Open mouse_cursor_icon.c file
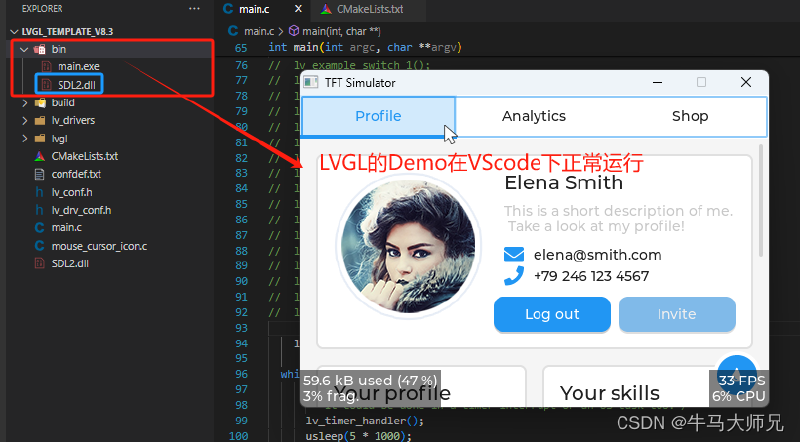This screenshot has height=442, width=800. (x=99, y=246)
